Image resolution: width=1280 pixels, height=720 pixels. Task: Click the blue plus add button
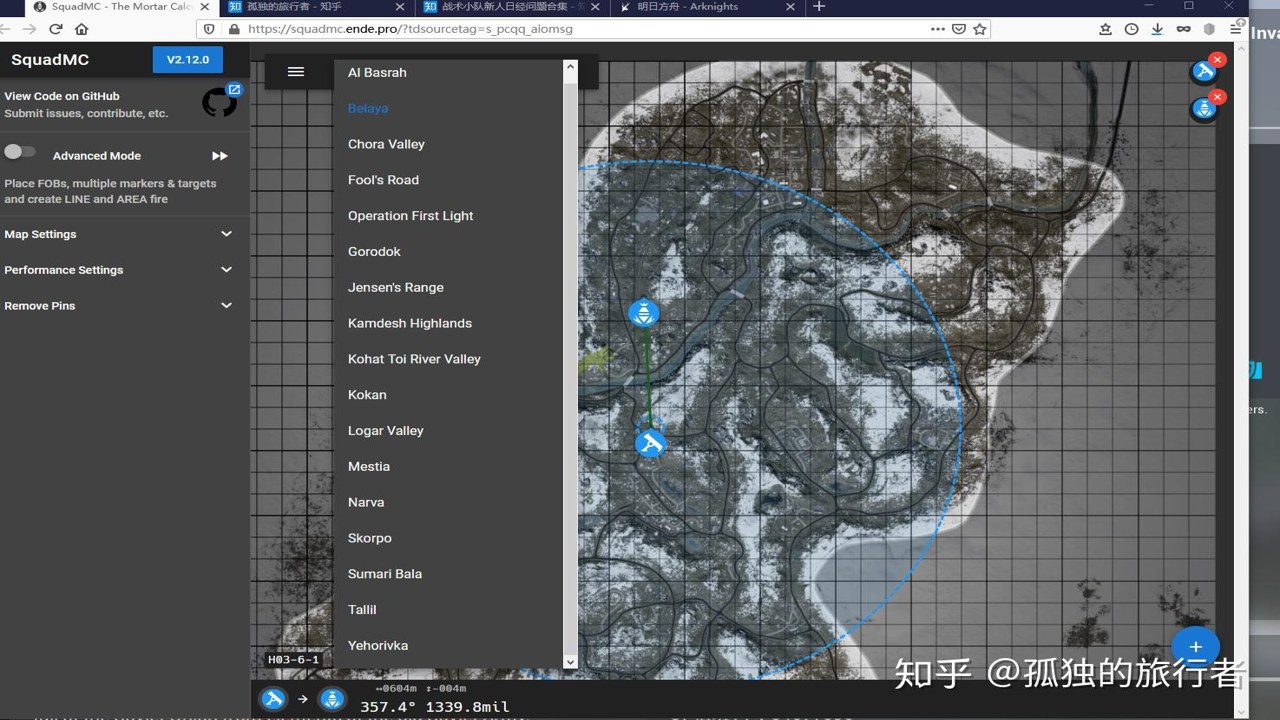pyautogui.click(x=1195, y=647)
